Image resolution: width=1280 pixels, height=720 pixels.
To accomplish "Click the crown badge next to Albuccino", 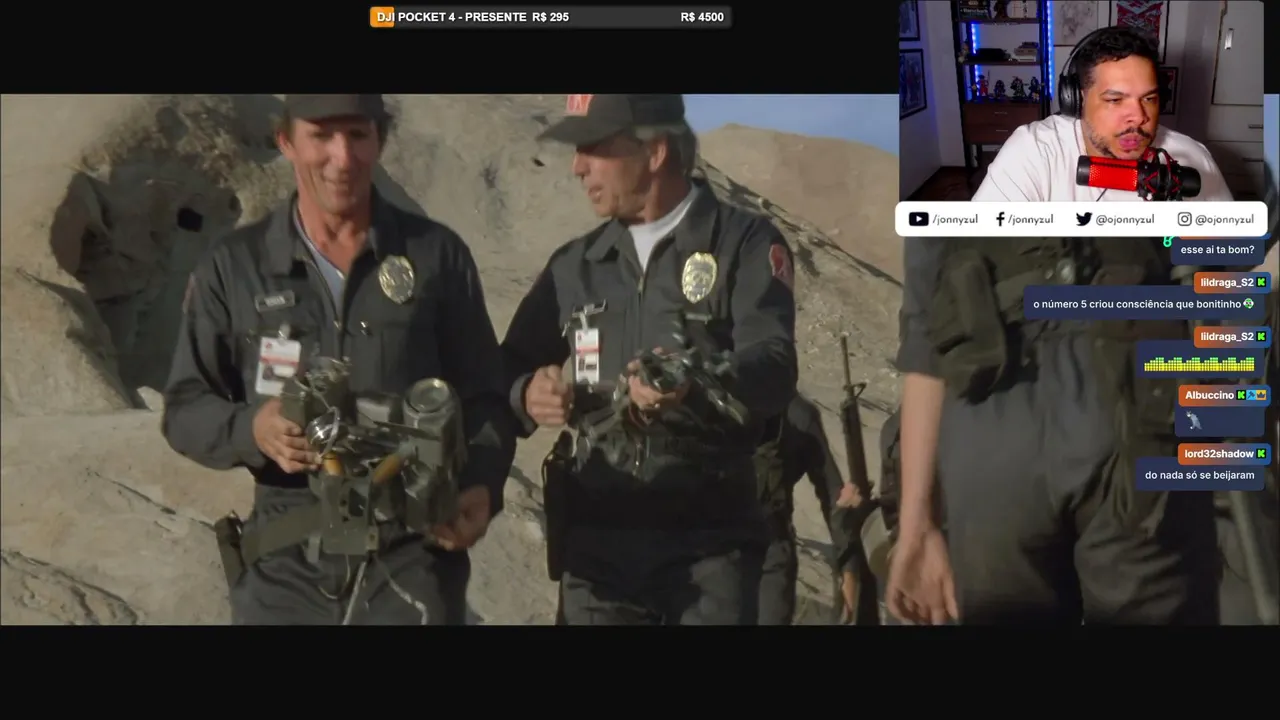I will 1261,396.
